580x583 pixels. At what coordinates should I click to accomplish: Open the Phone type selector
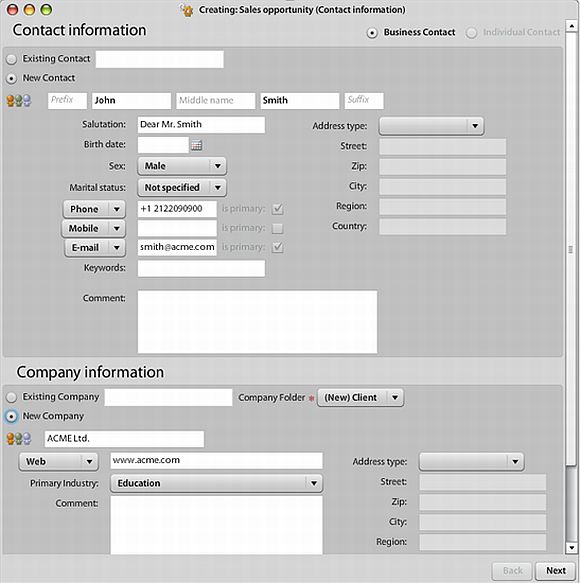tap(94, 209)
